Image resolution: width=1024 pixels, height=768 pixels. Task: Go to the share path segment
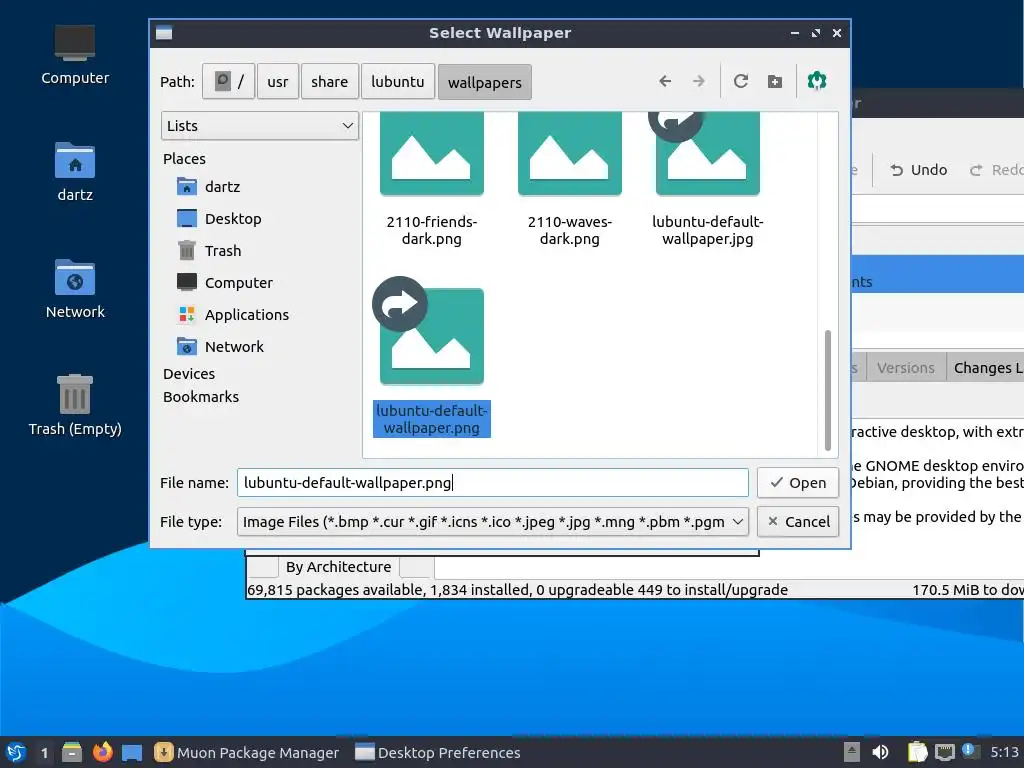[x=330, y=82]
